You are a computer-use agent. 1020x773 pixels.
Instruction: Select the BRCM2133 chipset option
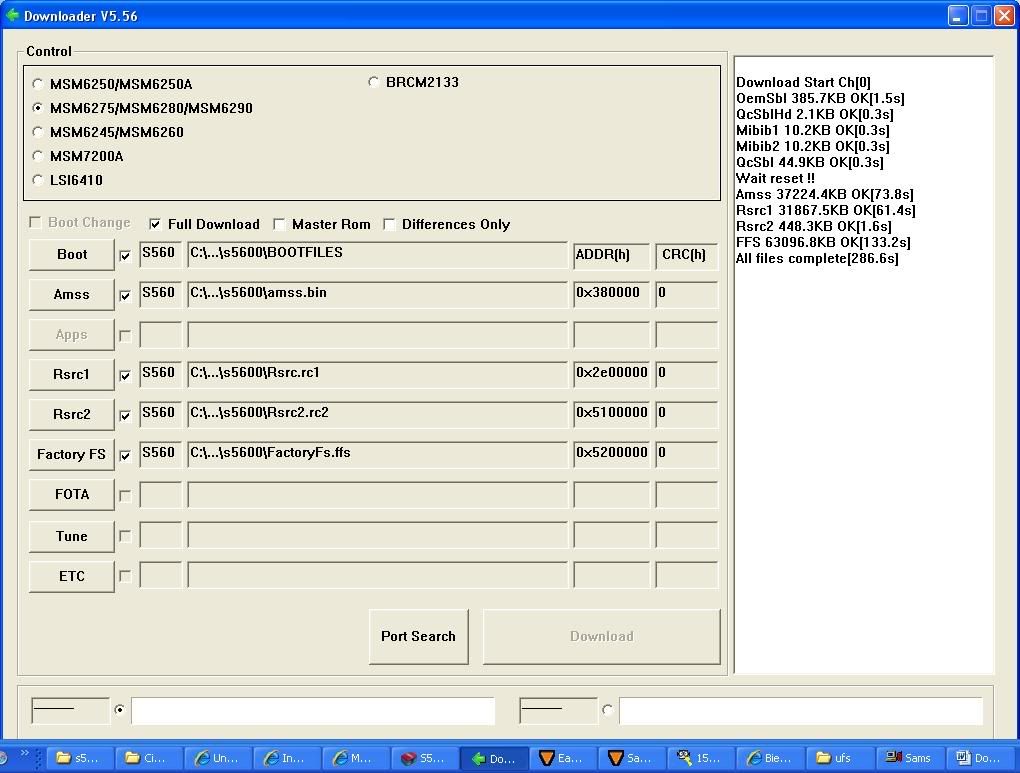click(x=374, y=82)
